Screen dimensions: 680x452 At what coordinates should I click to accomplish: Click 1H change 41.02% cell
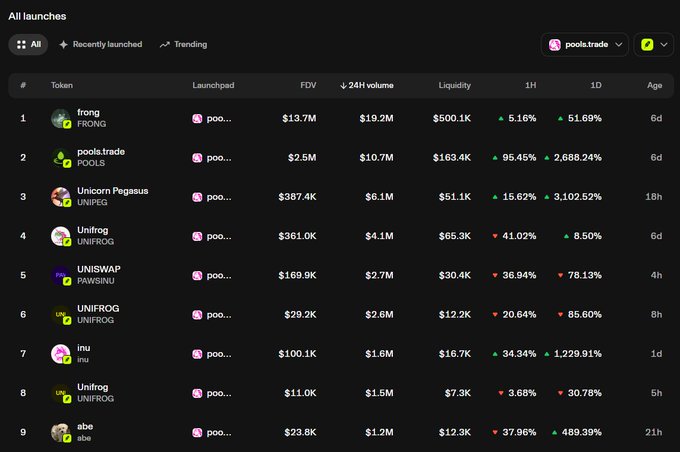[x=514, y=236]
